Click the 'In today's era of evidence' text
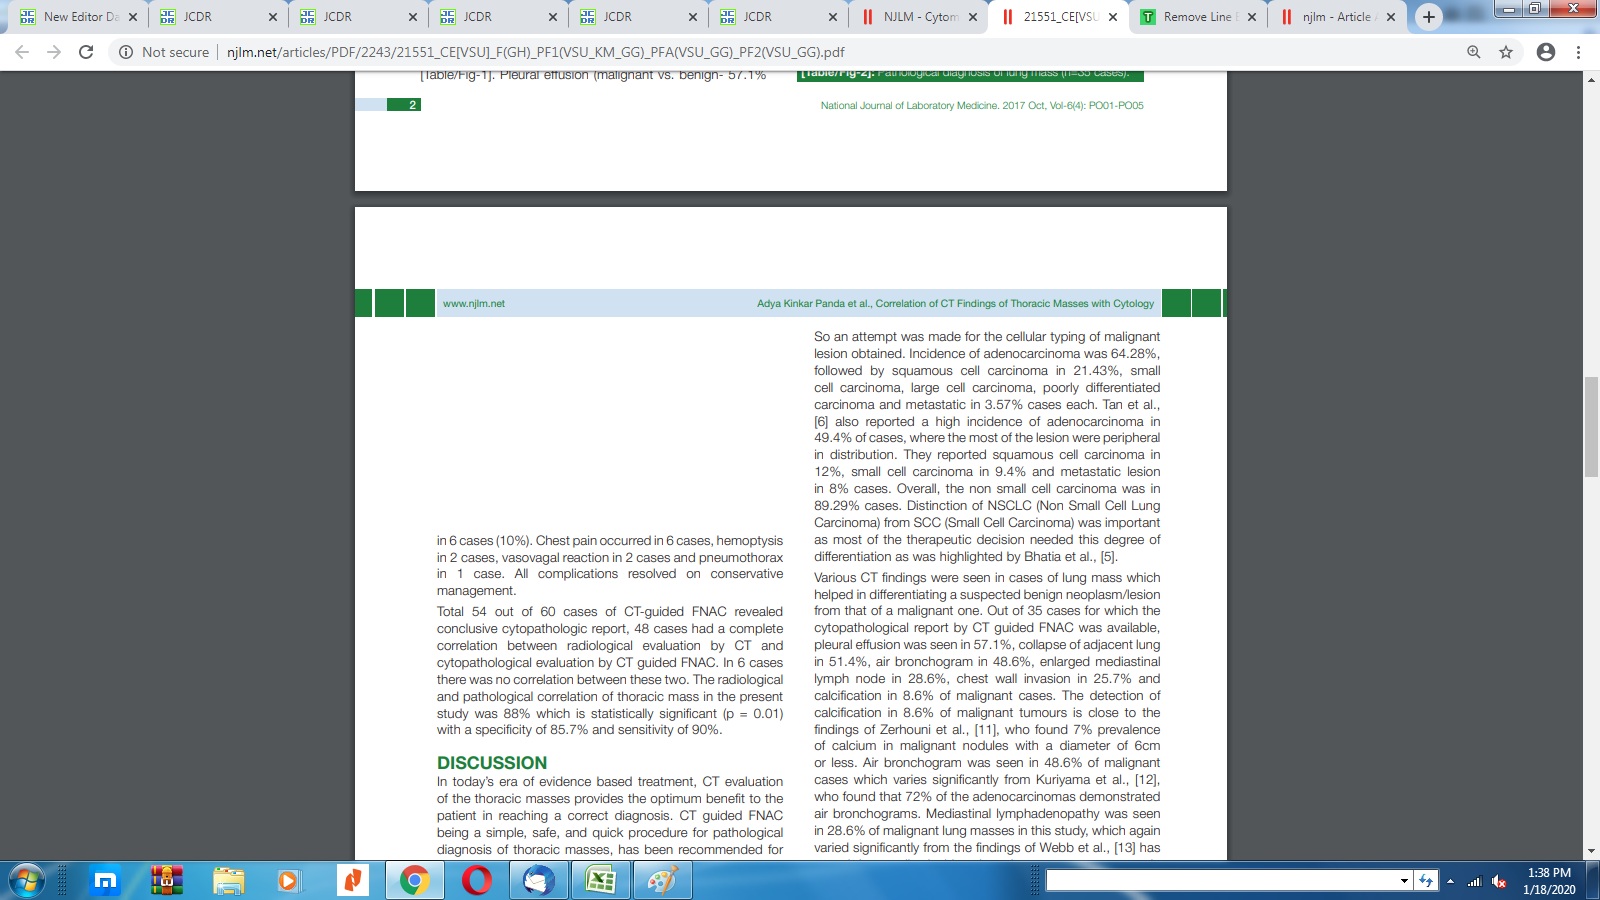Screen dimensions: 1600x900 click(610, 816)
